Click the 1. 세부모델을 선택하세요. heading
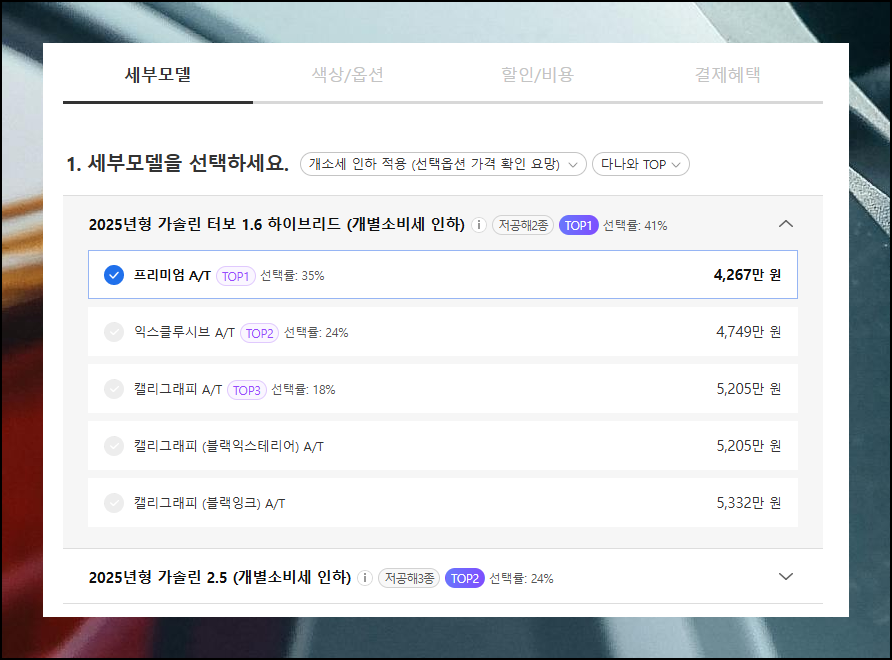The height and width of the screenshot is (660, 892). (x=177, y=164)
